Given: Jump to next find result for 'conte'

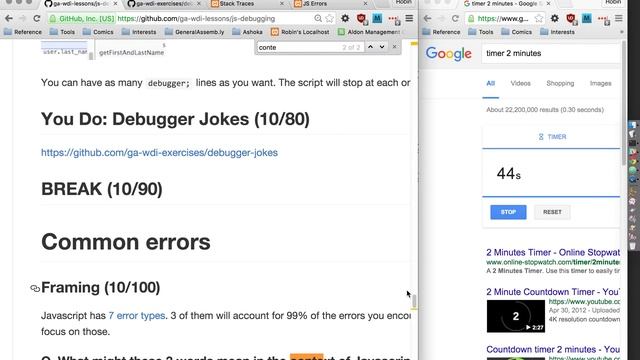Looking at the screenshot, I should tap(382, 47).
